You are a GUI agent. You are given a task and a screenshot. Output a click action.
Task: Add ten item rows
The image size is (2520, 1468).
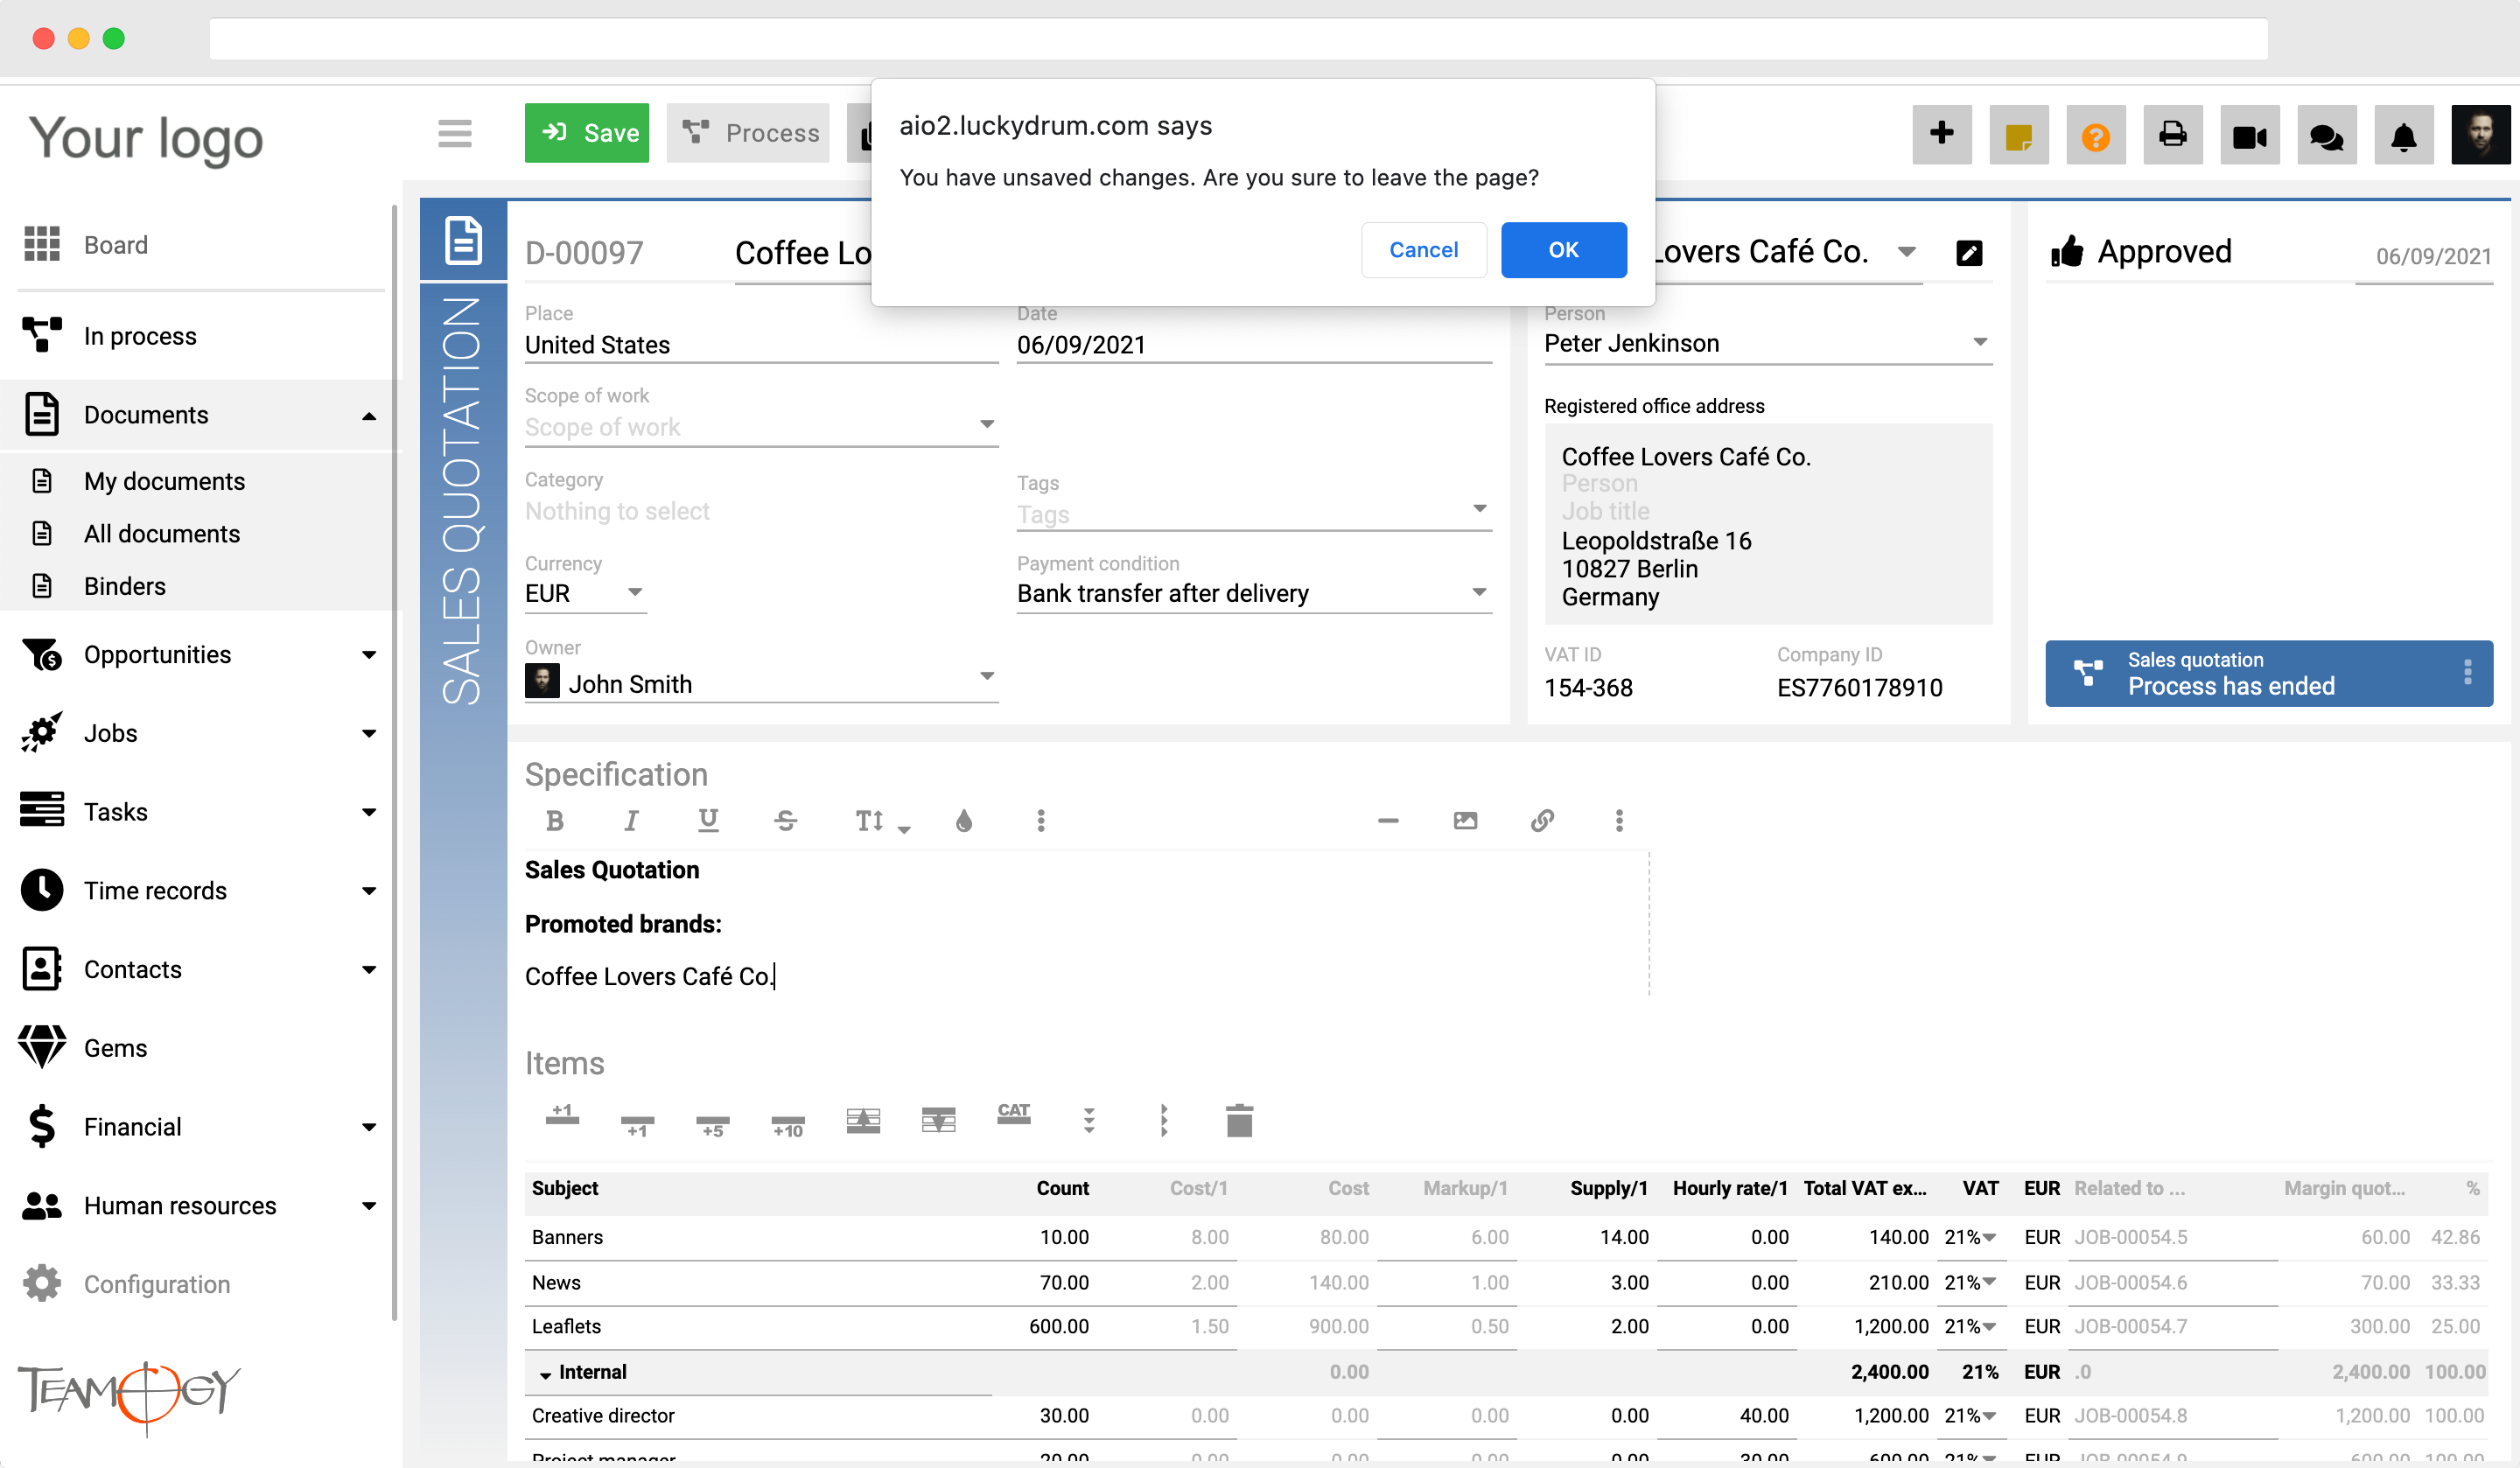coord(787,1125)
